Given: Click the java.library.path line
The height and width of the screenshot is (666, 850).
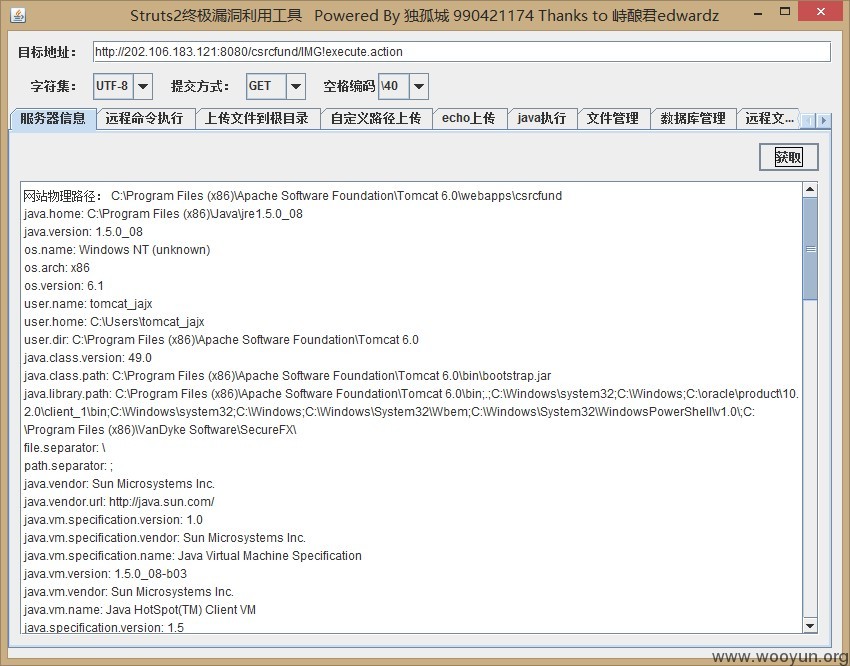Looking at the screenshot, I should [x=411, y=412].
